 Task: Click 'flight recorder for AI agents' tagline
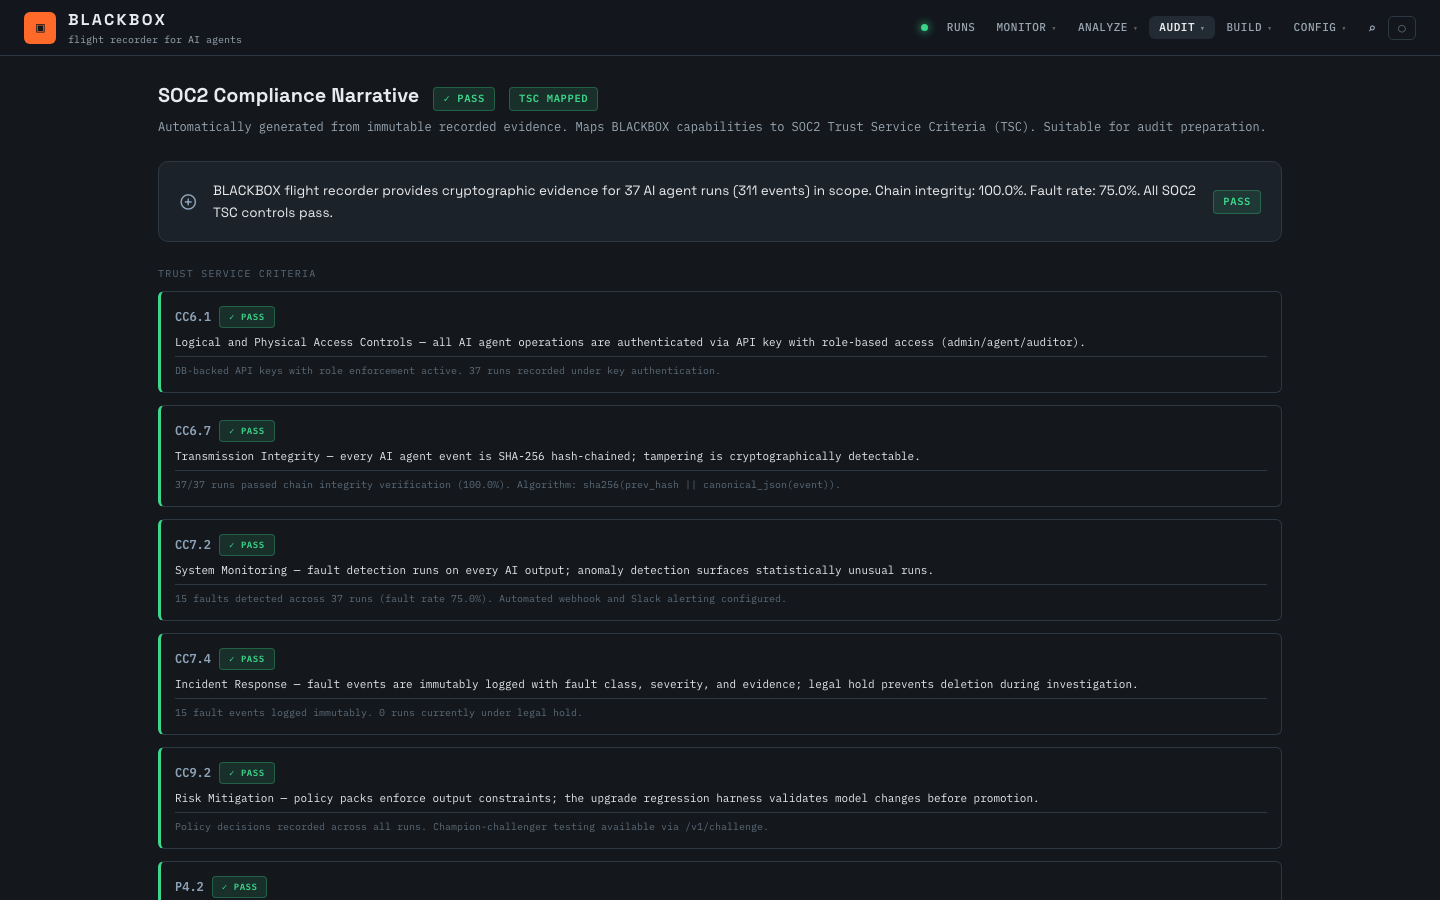coord(155,40)
